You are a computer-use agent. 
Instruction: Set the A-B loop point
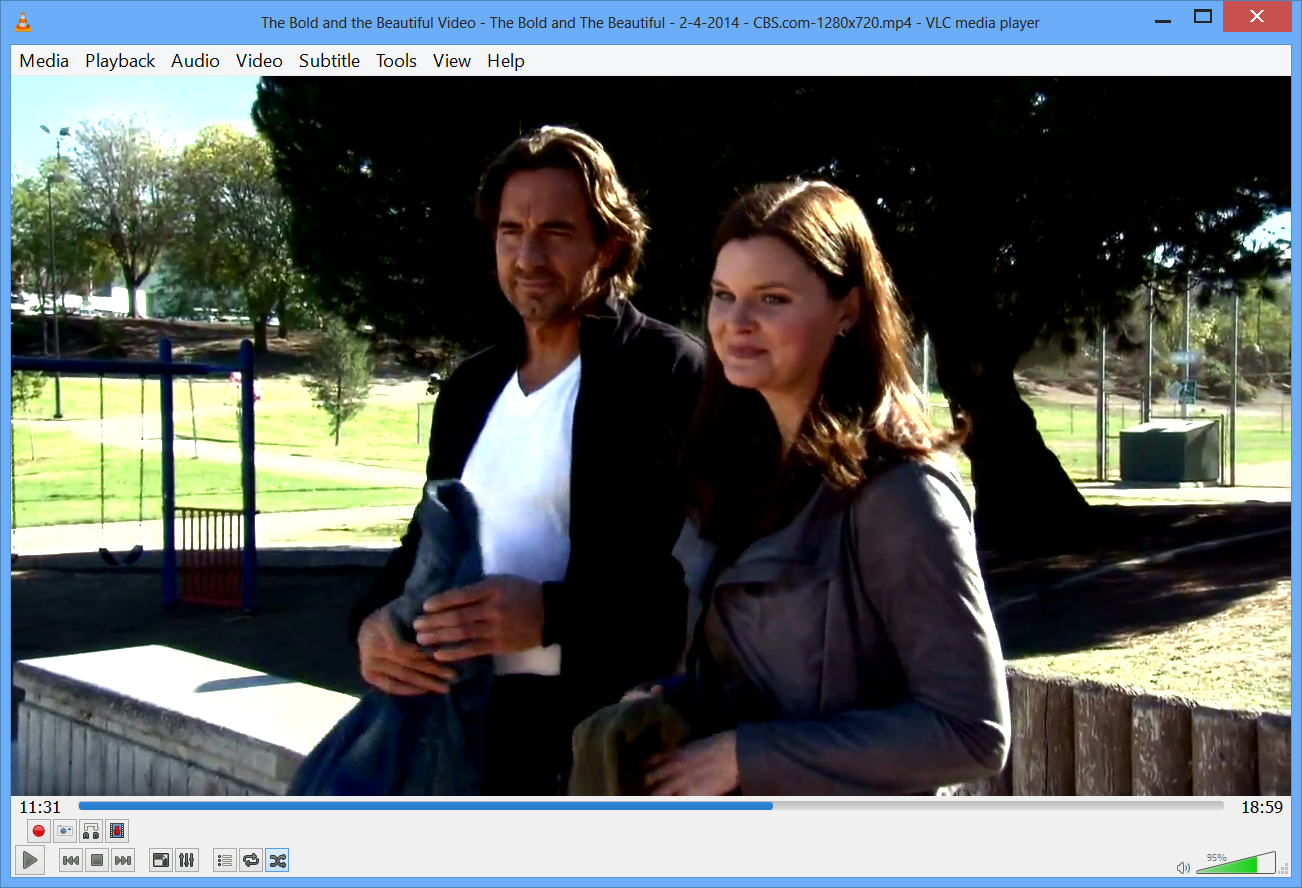point(91,830)
